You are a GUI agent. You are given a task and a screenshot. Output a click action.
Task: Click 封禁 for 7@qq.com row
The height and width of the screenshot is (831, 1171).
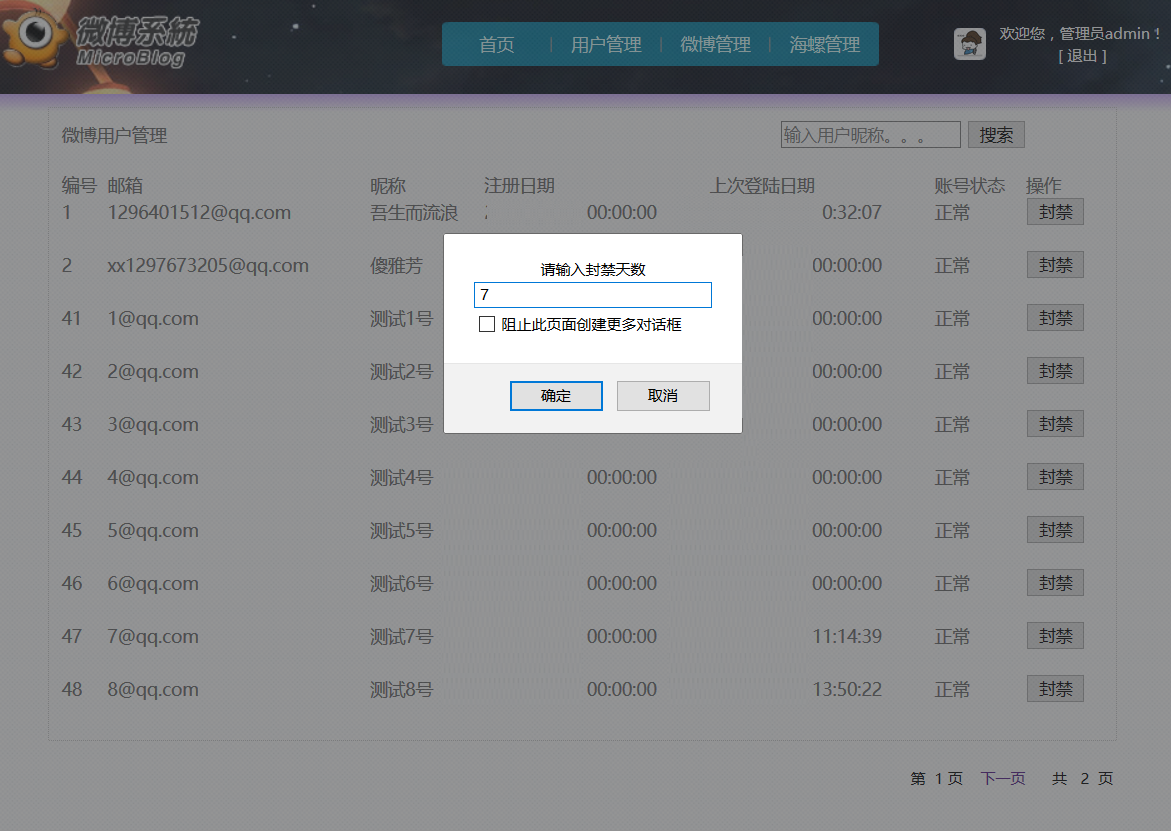(1055, 636)
